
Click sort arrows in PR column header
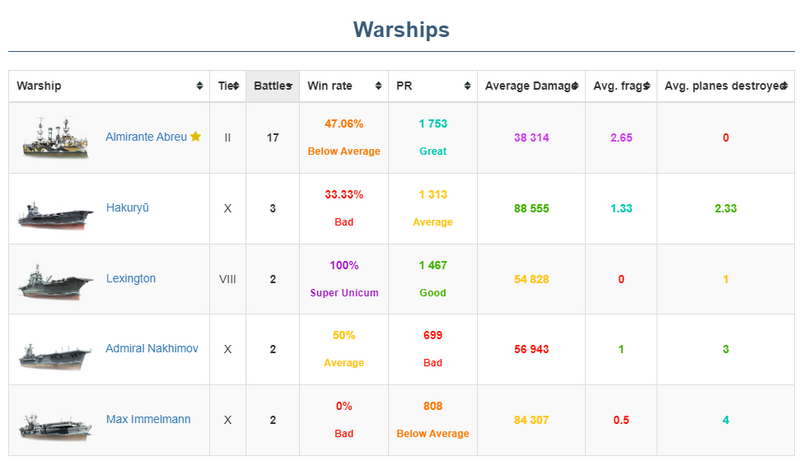[468, 86]
